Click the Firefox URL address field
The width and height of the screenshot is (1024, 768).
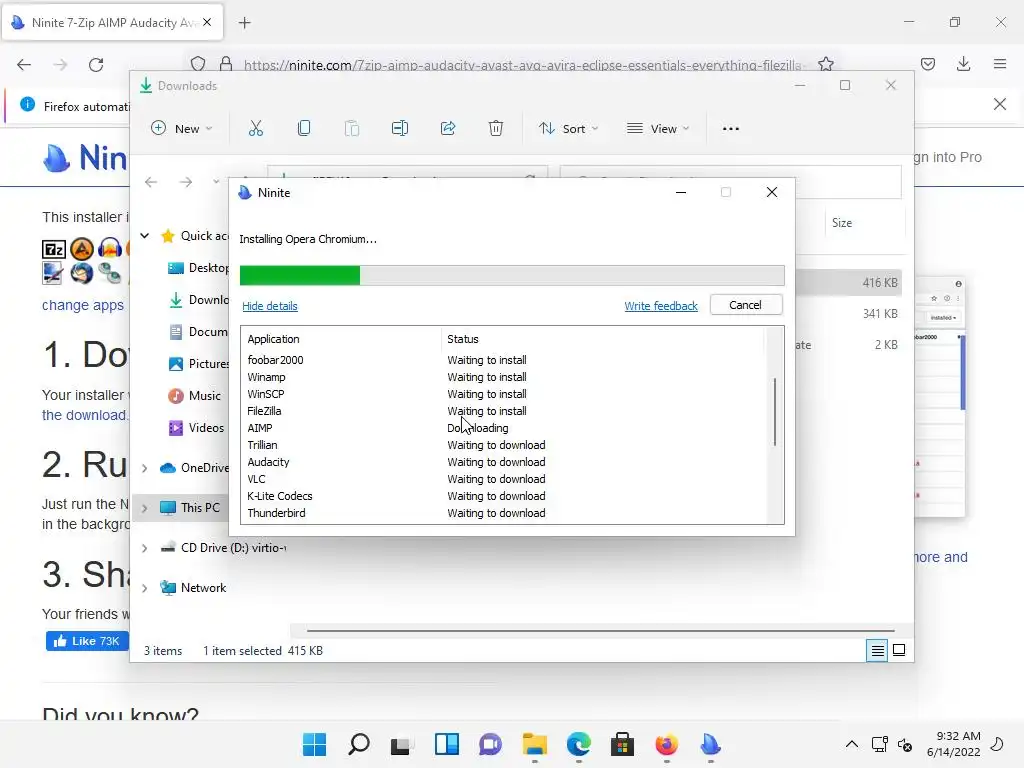(x=525, y=65)
